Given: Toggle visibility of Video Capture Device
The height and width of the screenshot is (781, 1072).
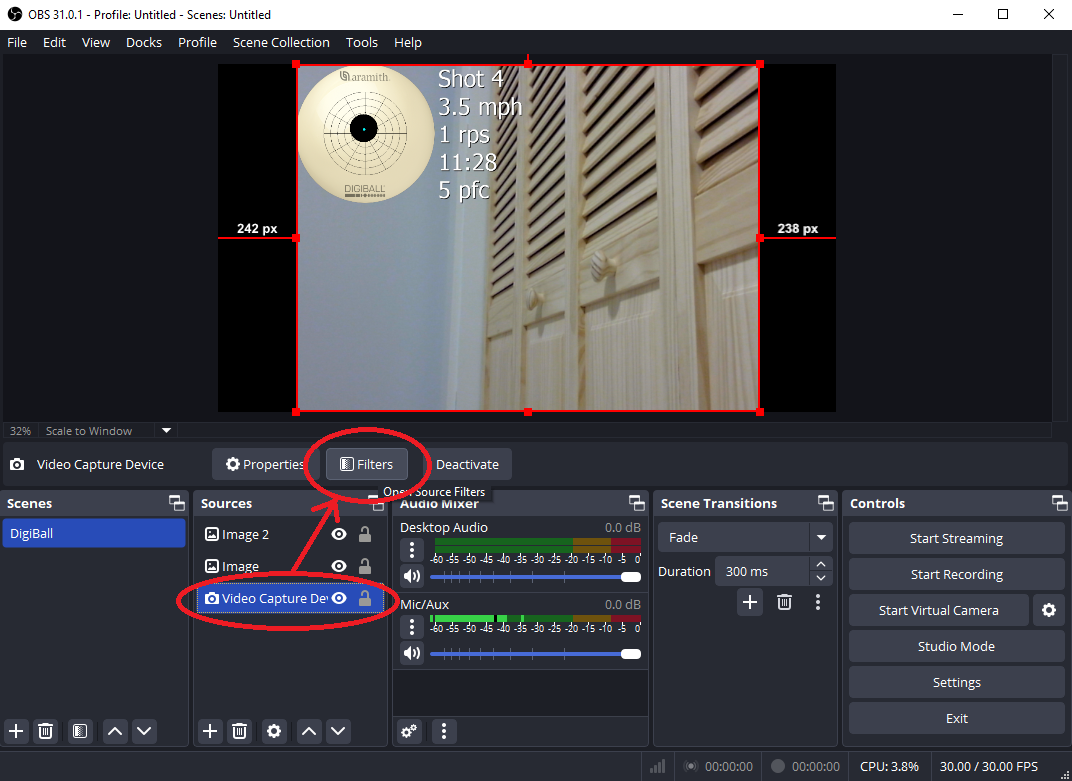Looking at the screenshot, I should click(339, 598).
